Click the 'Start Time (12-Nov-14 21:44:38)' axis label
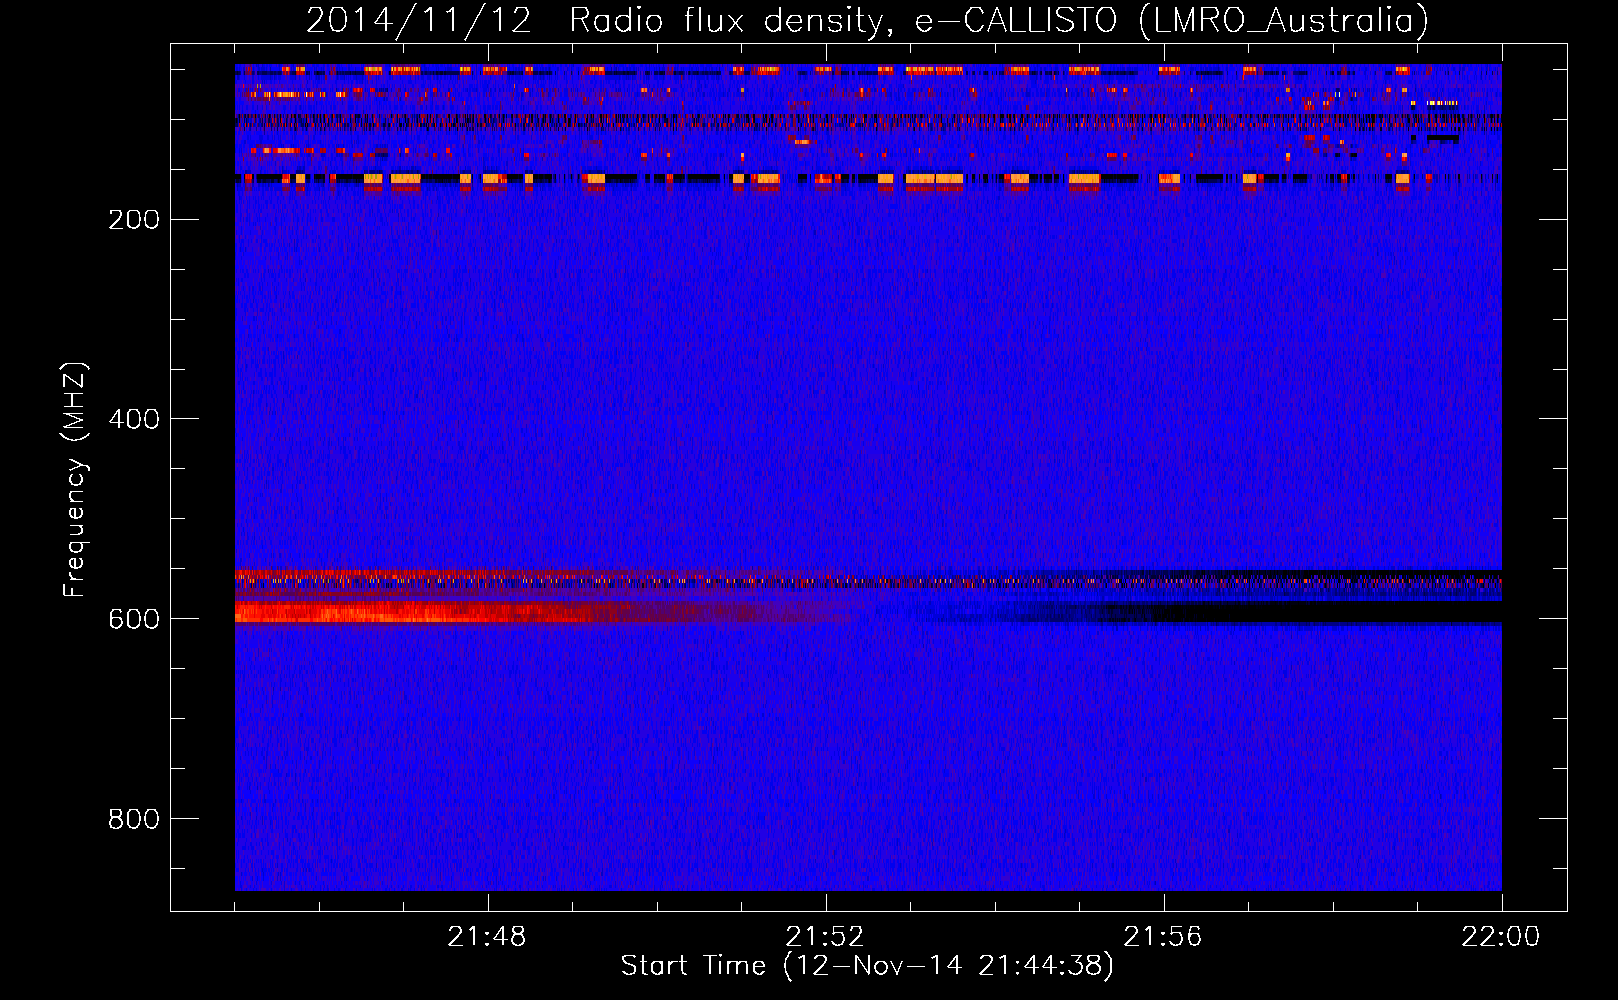1618x1000 pixels. tap(867, 966)
